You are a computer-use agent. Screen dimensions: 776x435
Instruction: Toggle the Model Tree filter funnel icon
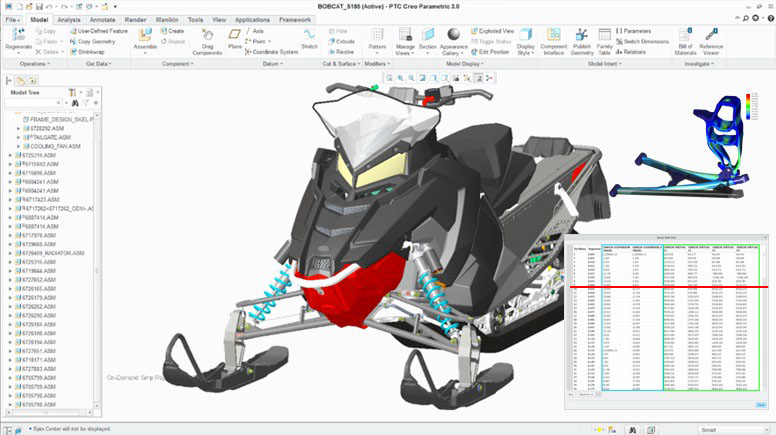tap(86, 103)
